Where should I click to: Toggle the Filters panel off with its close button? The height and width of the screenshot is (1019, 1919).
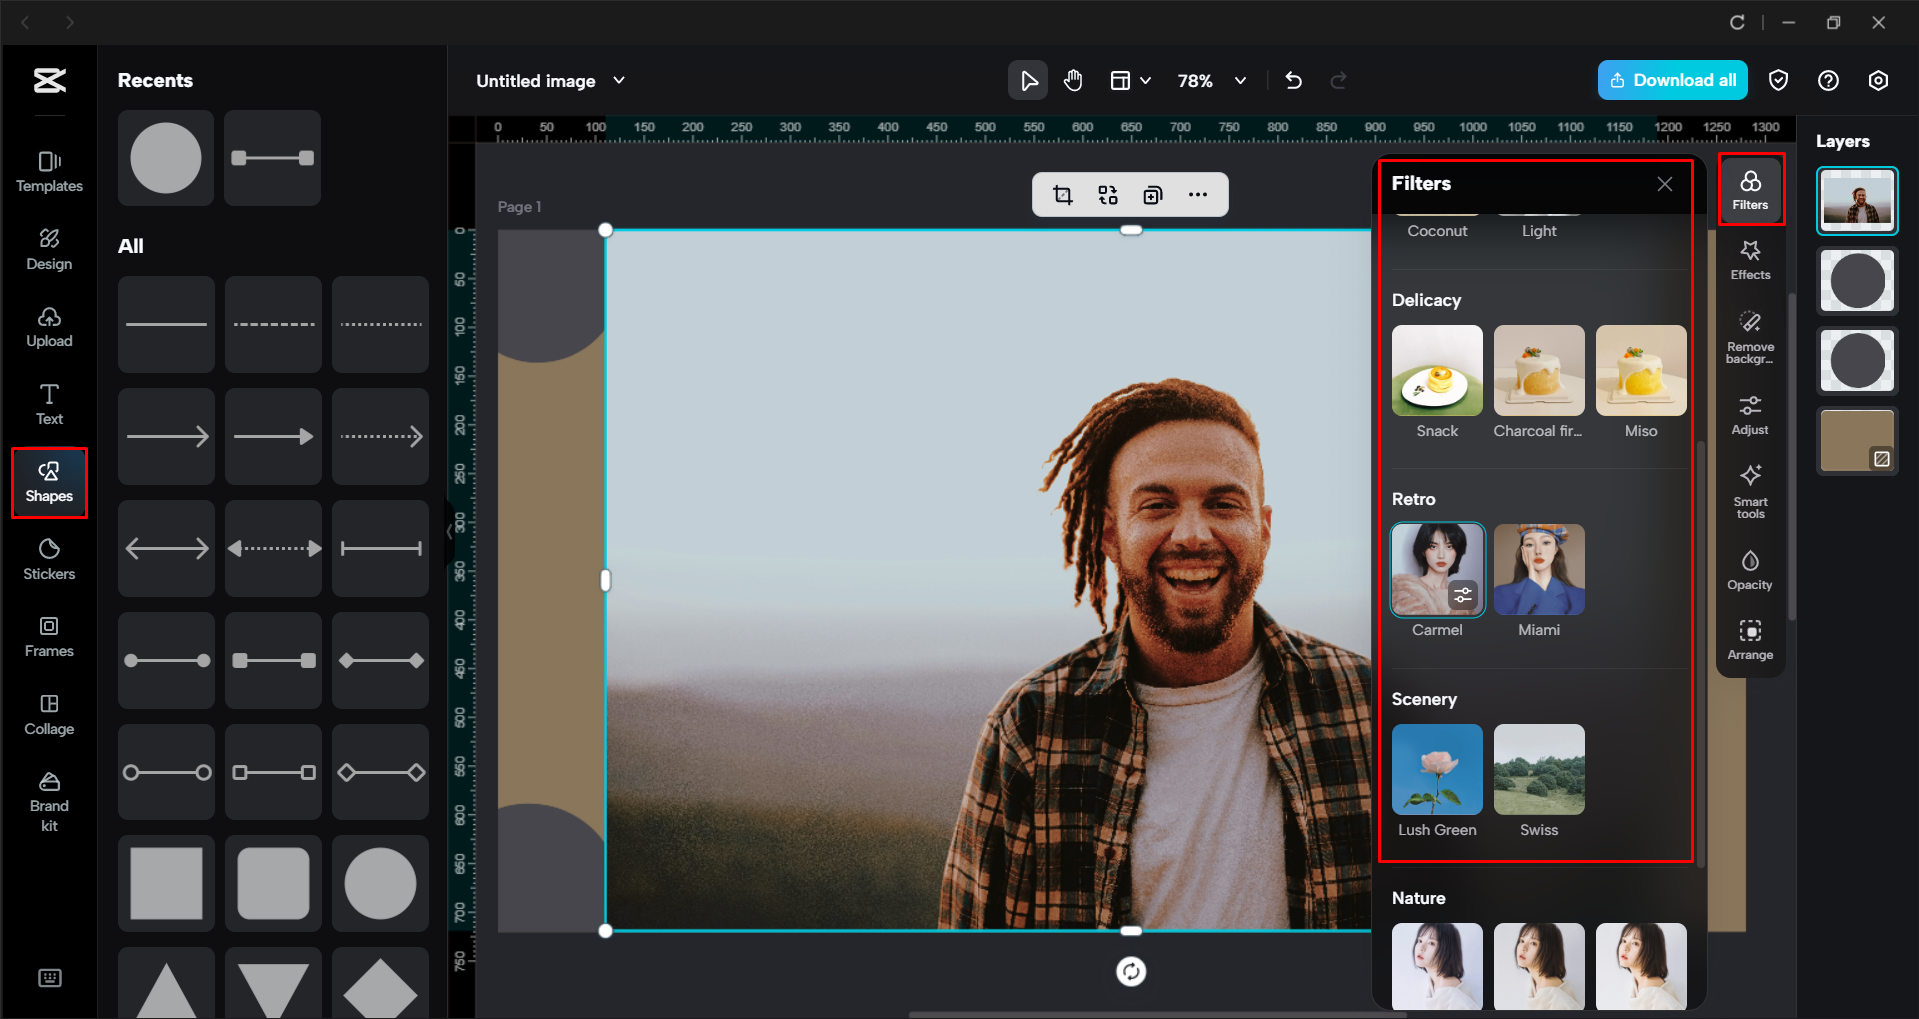click(x=1663, y=184)
